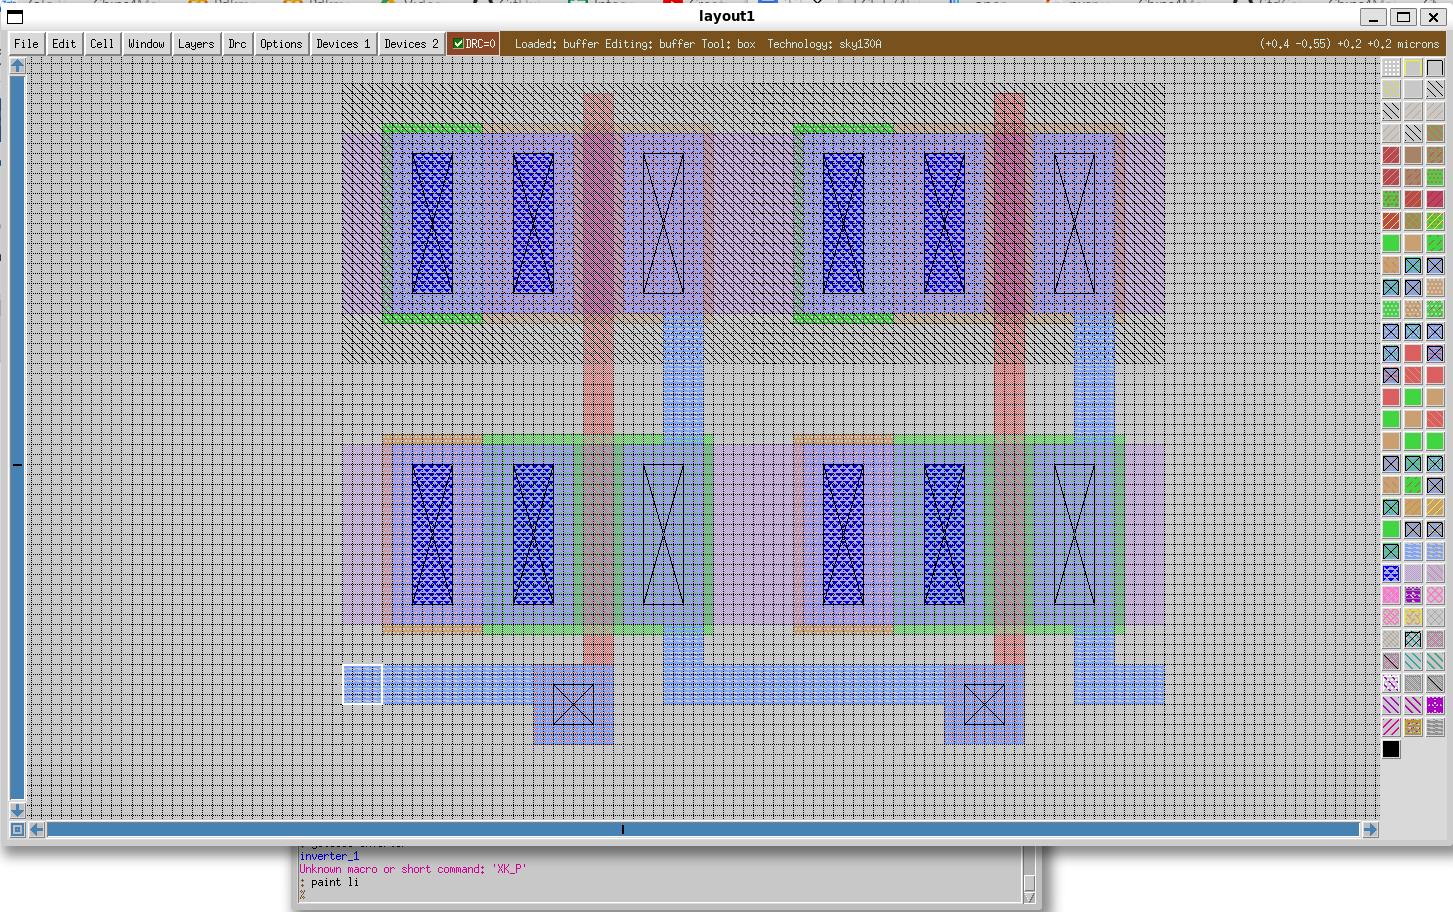Select the yellow-outlined square palette icon

click(x=1413, y=68)
